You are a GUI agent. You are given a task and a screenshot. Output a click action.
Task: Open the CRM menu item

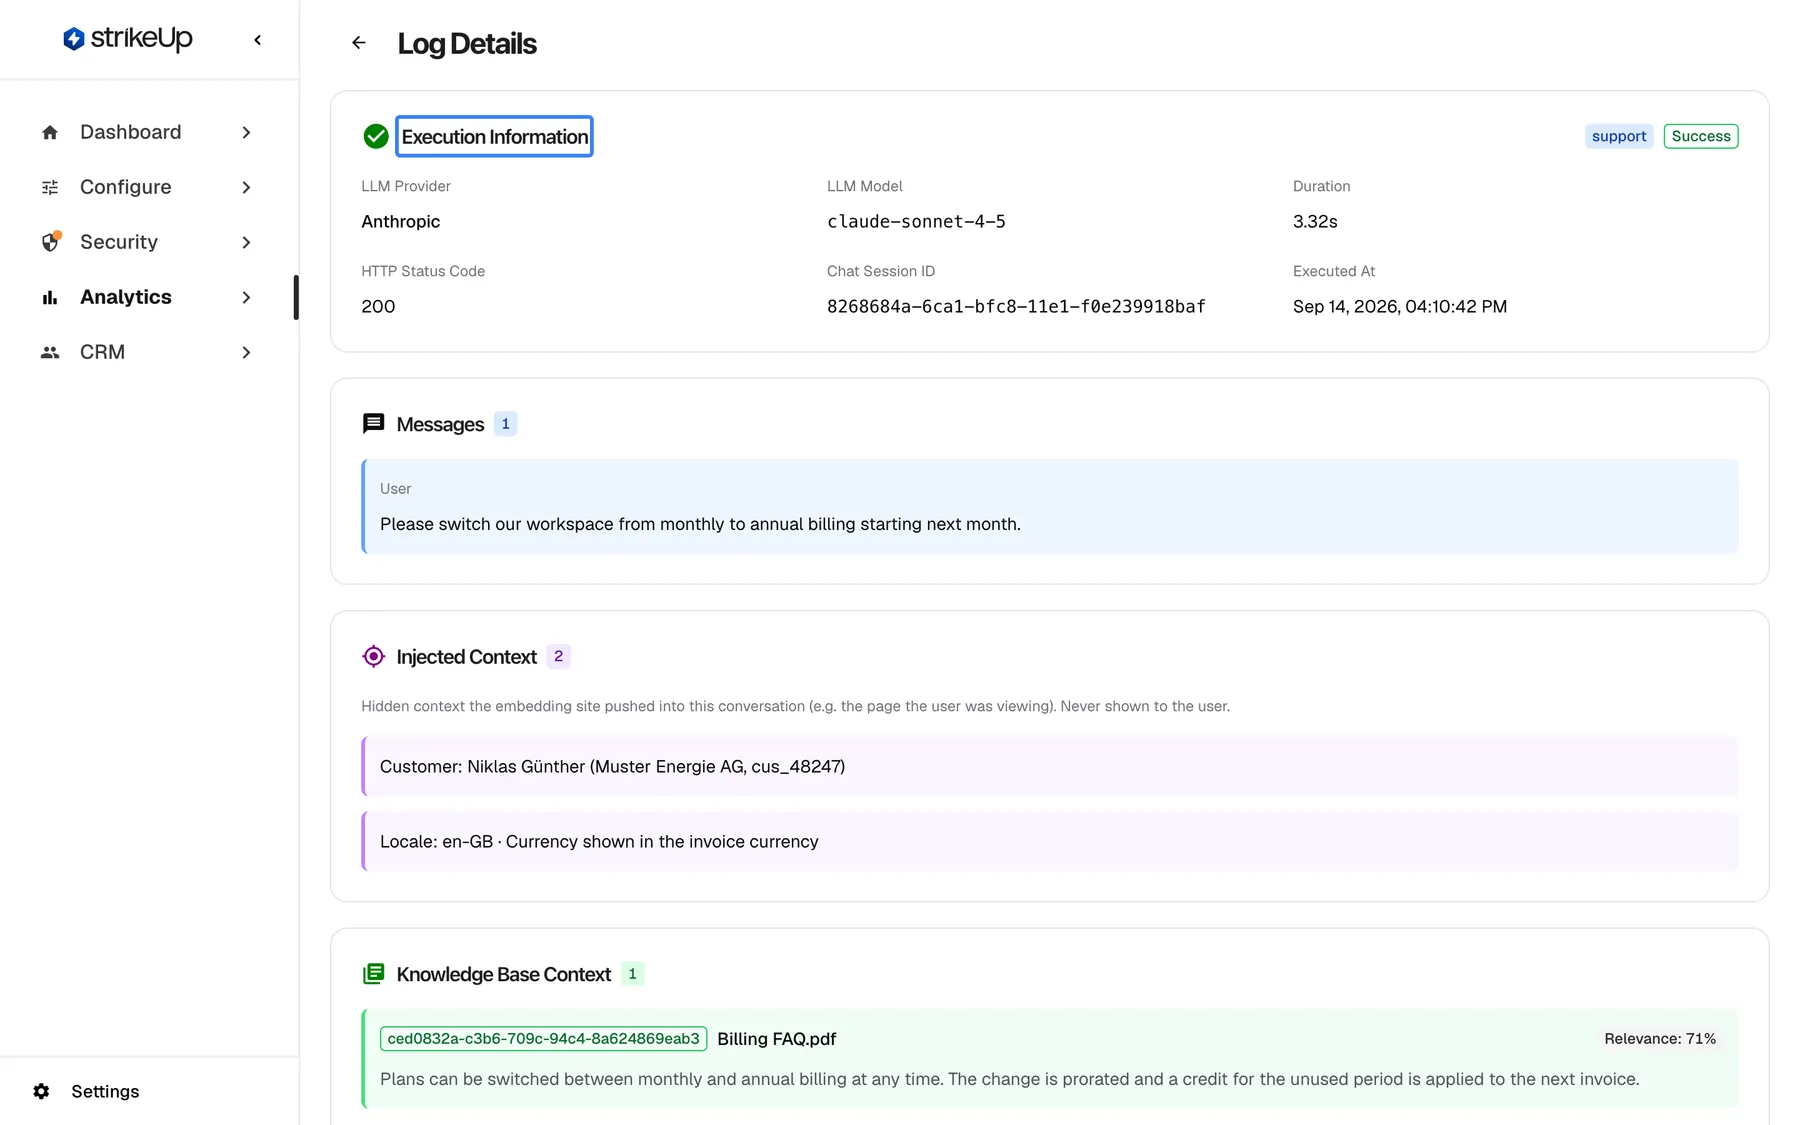coord(147,352)
